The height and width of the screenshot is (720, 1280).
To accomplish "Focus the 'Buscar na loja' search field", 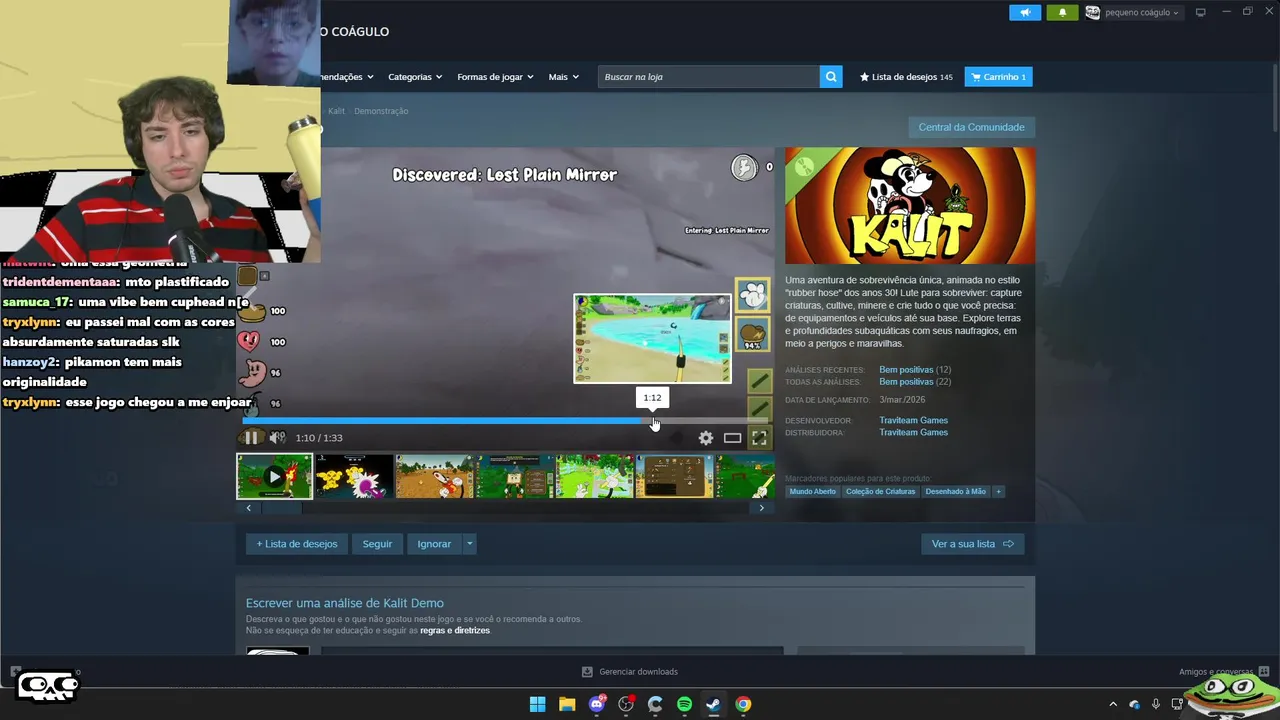I will pyautogui.click(x=709, y=77).
